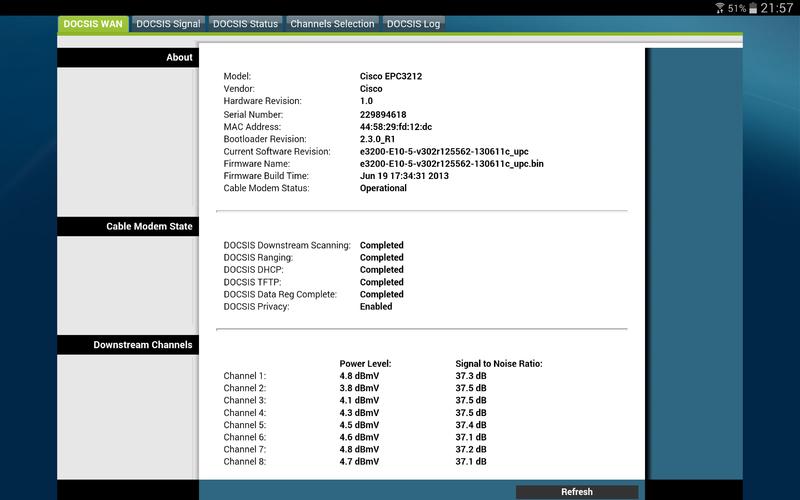Click the Operational cable modem status value
Image resolution: width=800 pixels, height=500 pixels.
click(383, 188)
